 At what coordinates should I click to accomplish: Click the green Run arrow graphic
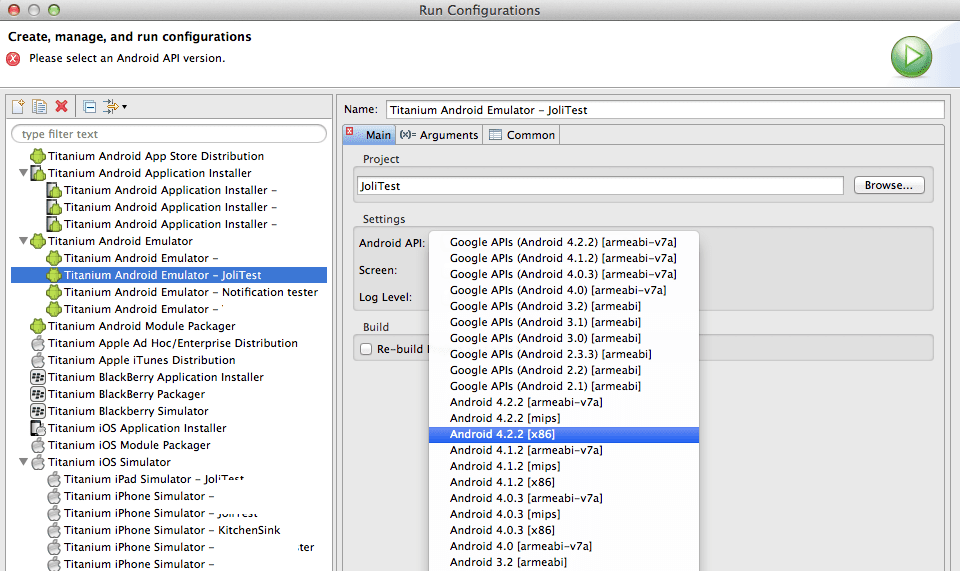(x=911, y=56)
